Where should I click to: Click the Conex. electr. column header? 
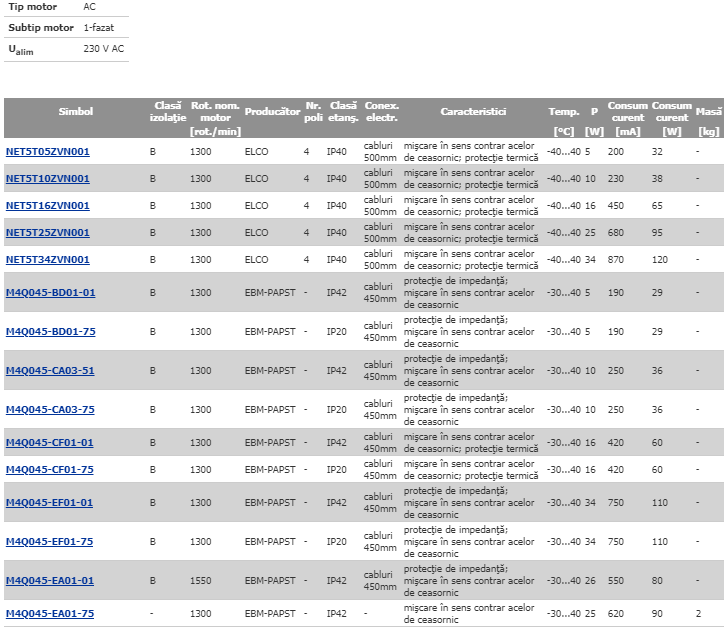pyautogui.click(x=381, y=111)
